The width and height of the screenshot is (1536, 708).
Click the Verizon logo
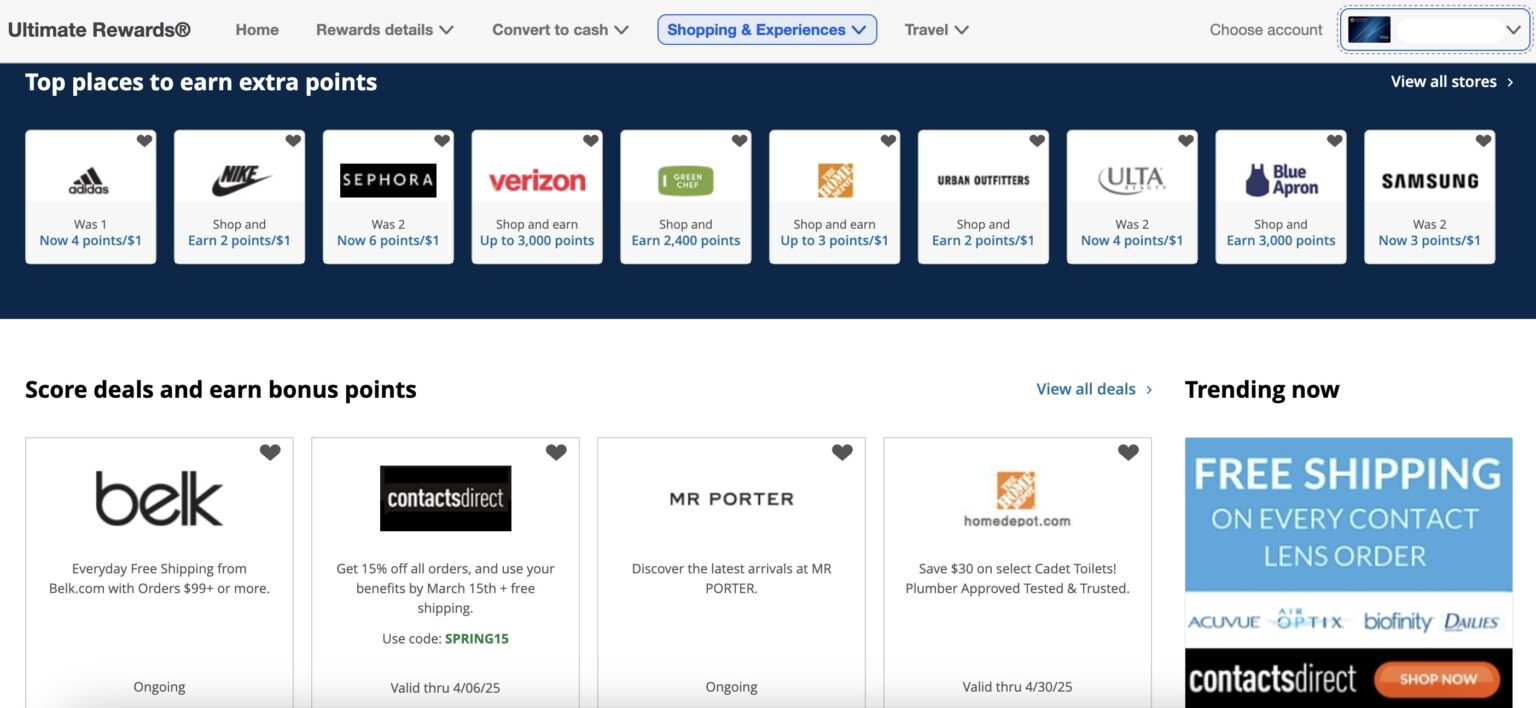(537, 181)
